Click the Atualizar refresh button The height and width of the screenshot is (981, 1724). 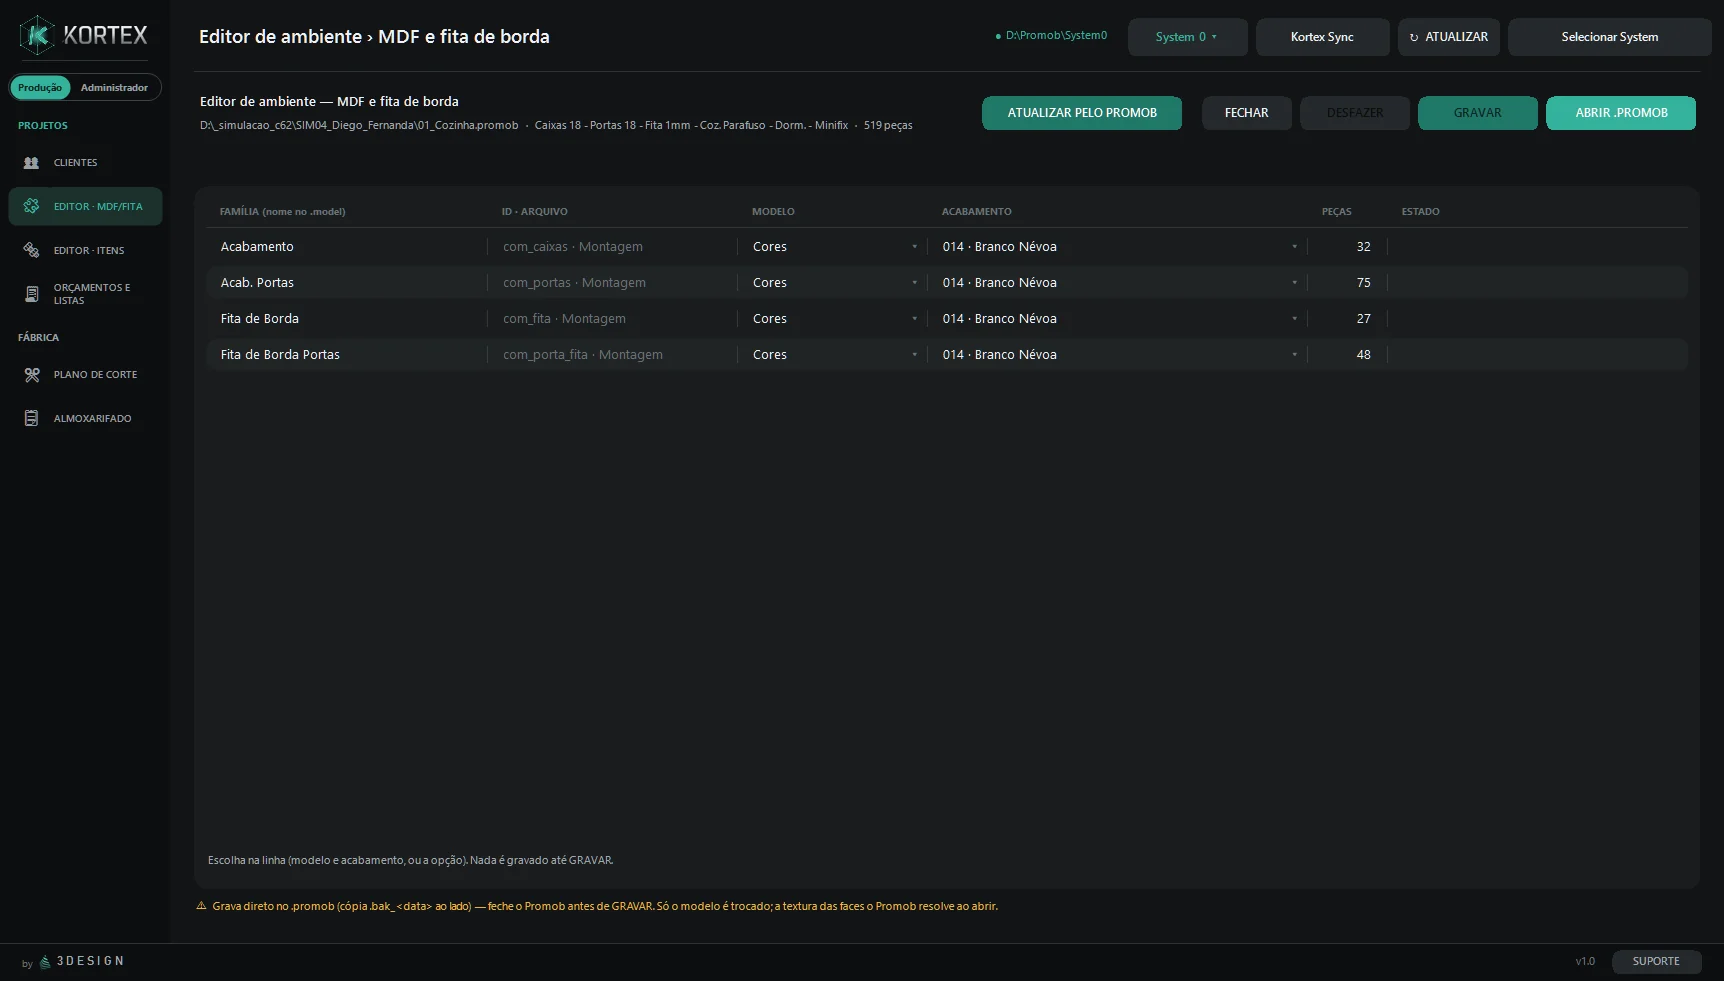coord(1448,37)
